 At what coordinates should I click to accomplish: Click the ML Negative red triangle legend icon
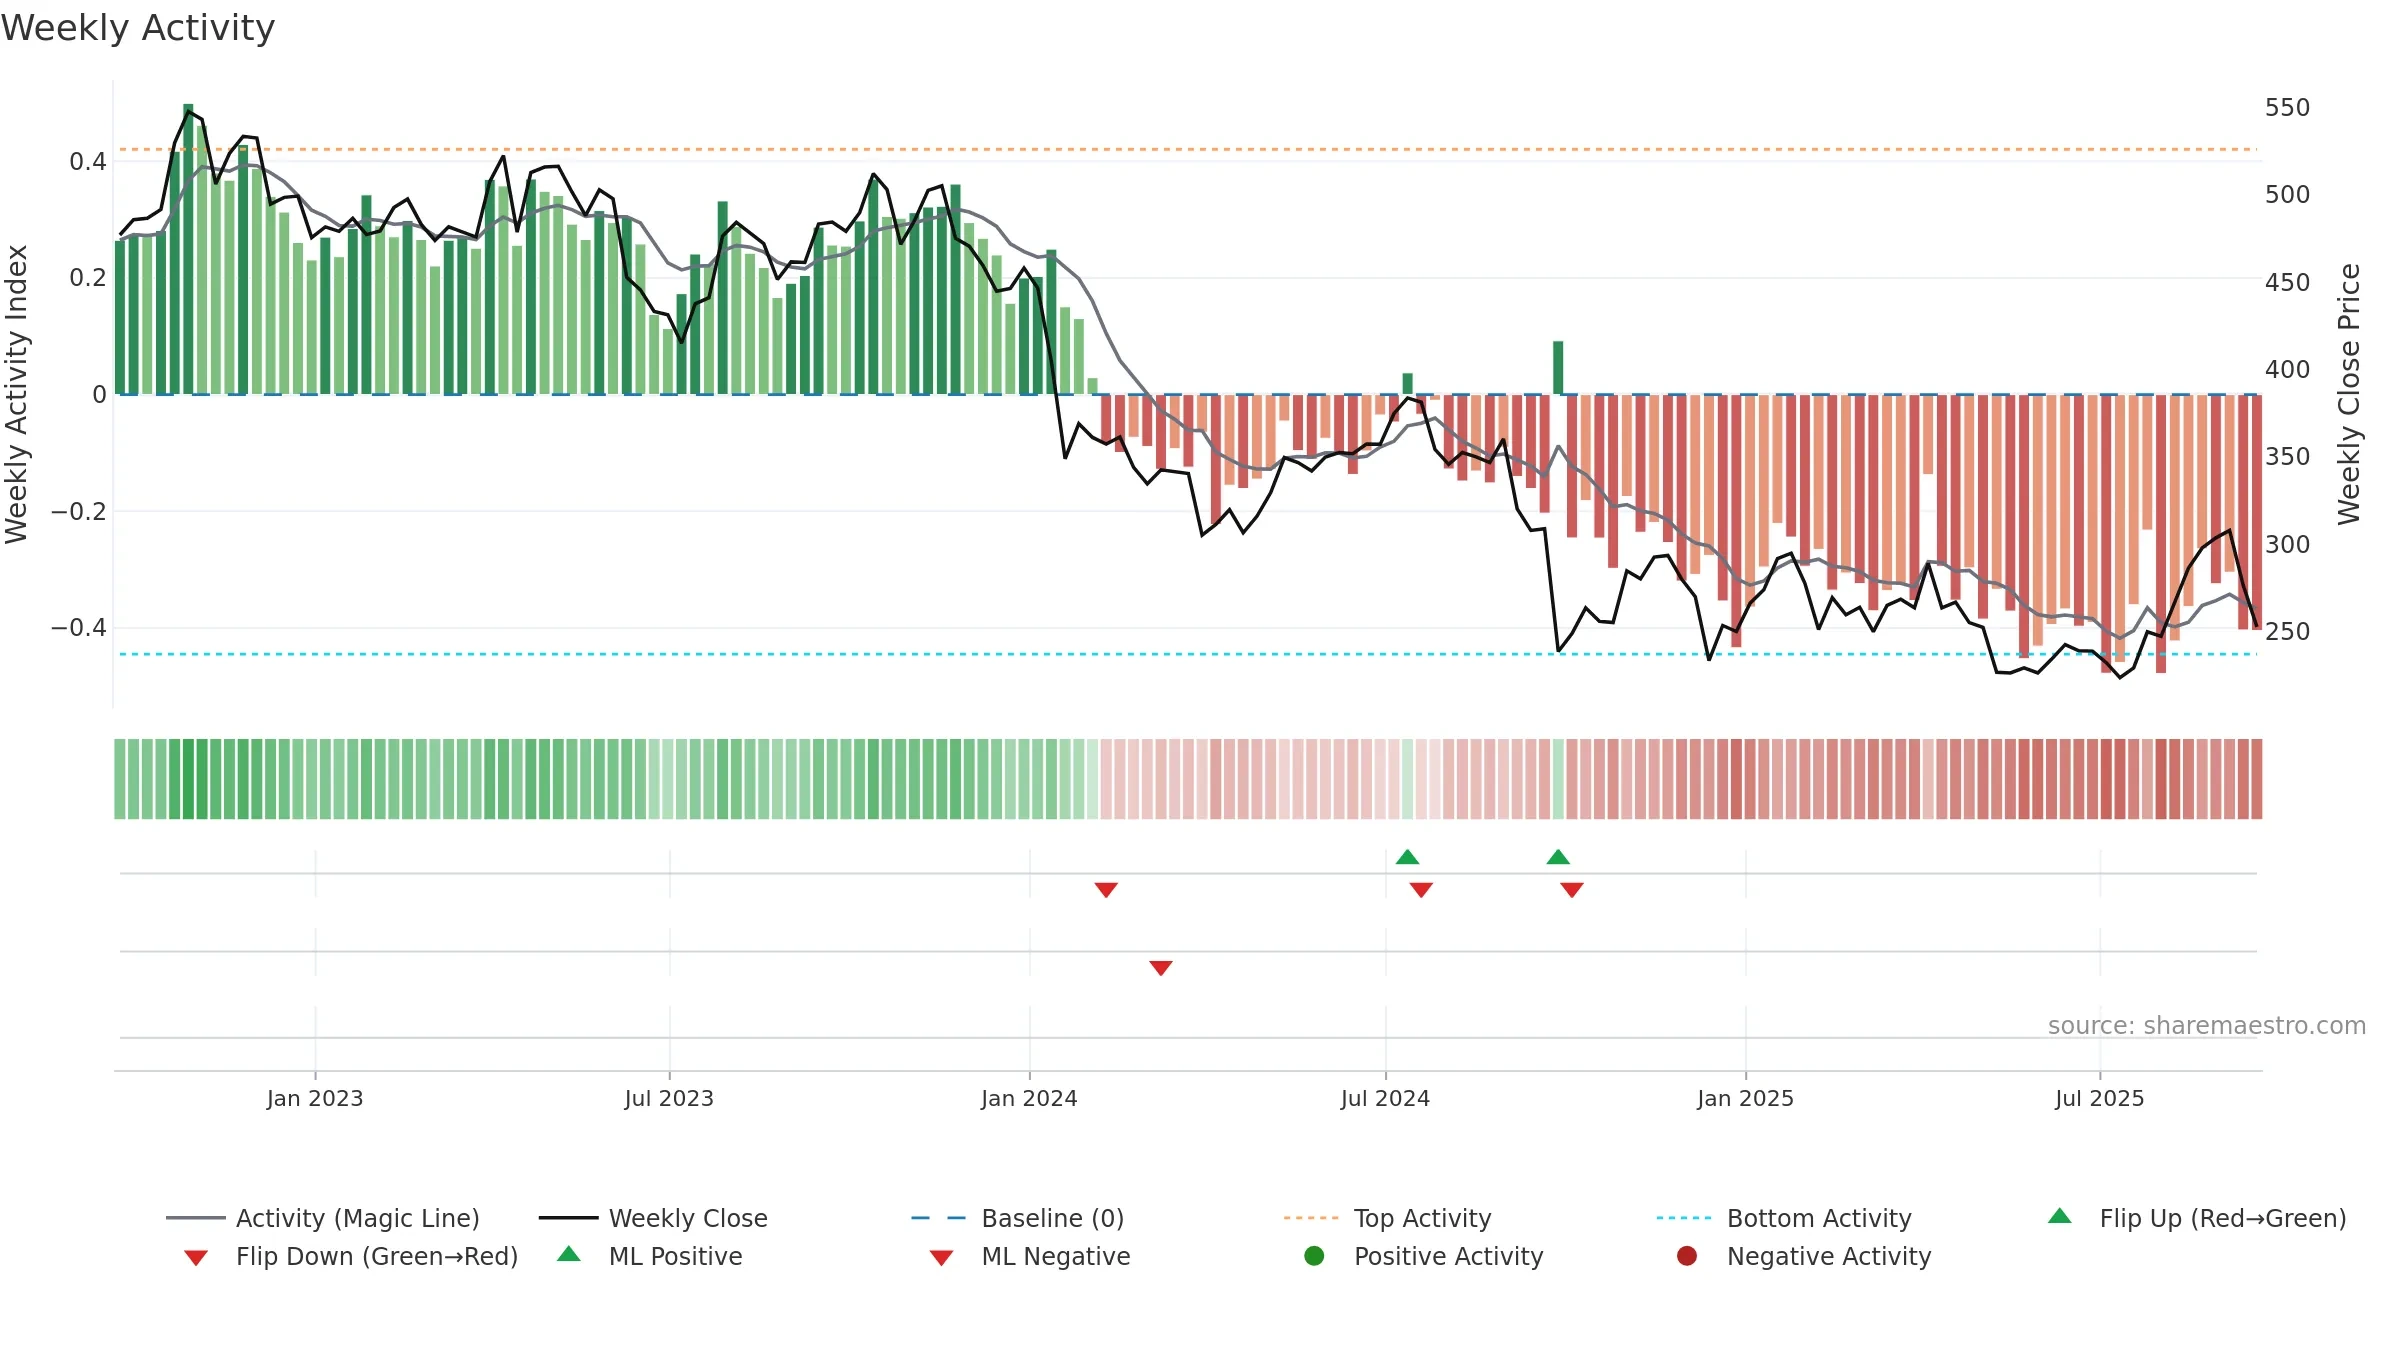pyautogui.click(x=942, y=1258)
